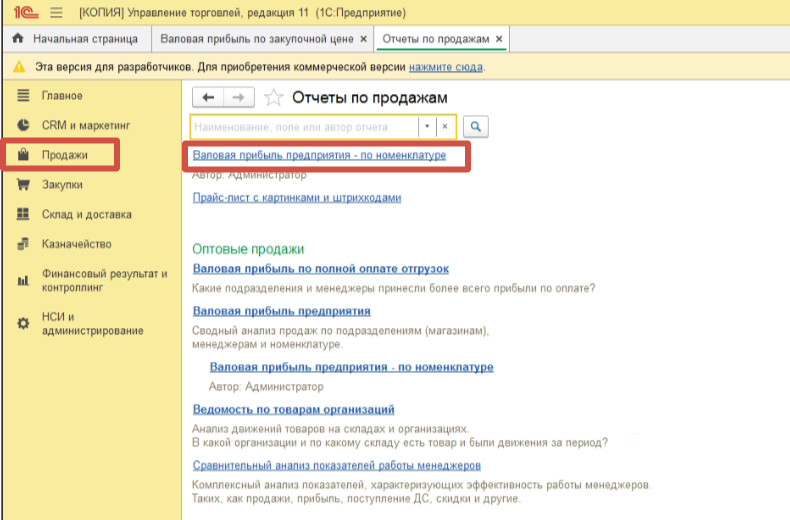Viewport: 790px width, 520px height.
Task: Click the window title Управление торговлей
Action: [x=242, y=12]
